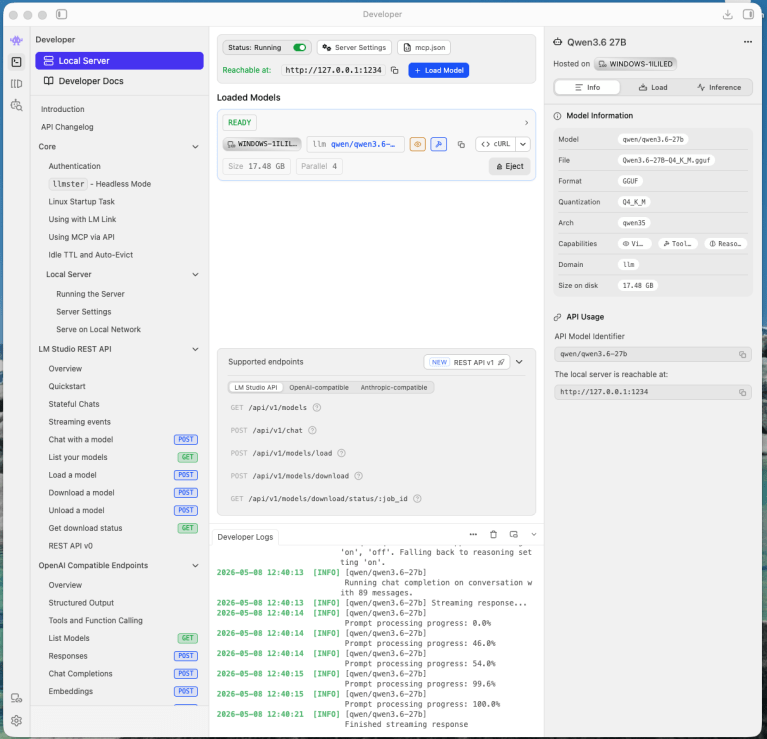Expand the READY model card chevron

(x=526, y=123)
